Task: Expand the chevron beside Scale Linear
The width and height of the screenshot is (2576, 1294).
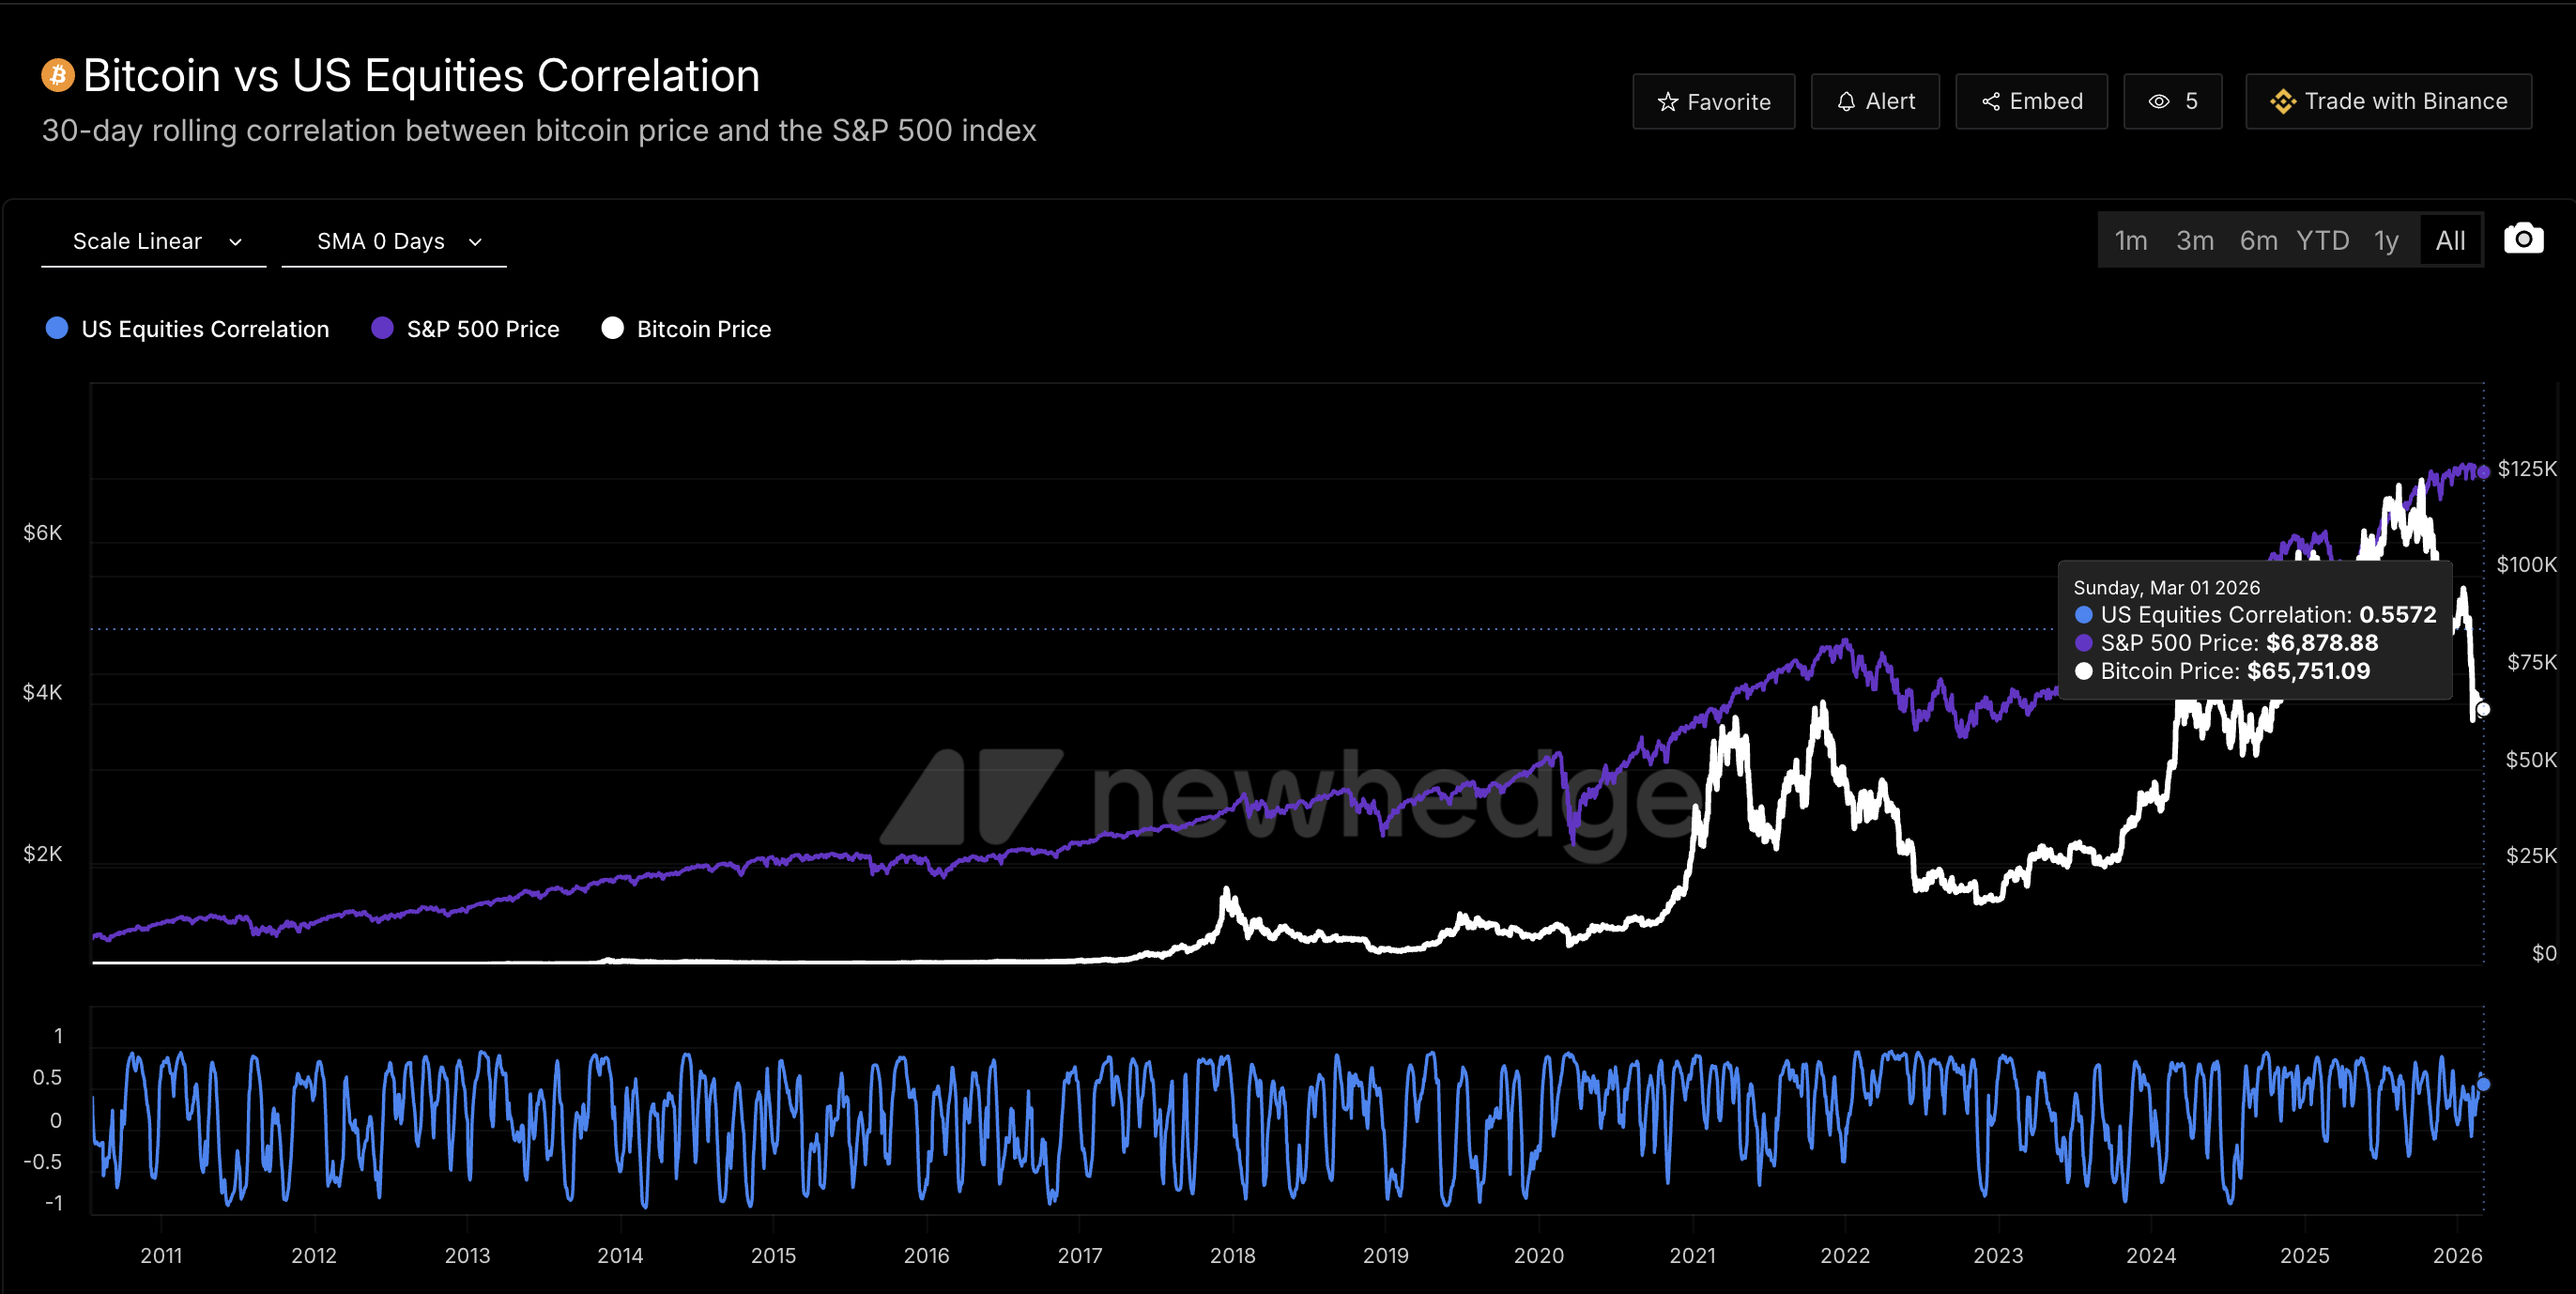Action: tap(236, 242)
